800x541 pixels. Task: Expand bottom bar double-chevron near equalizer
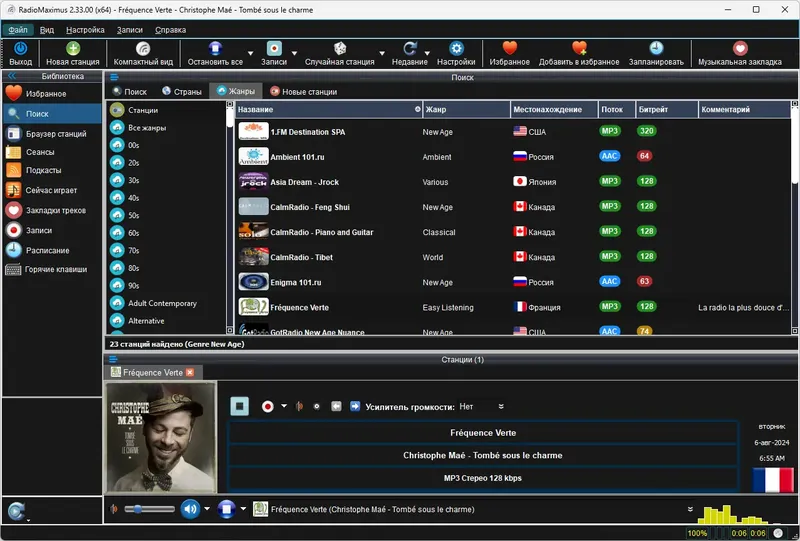point(690,509)
